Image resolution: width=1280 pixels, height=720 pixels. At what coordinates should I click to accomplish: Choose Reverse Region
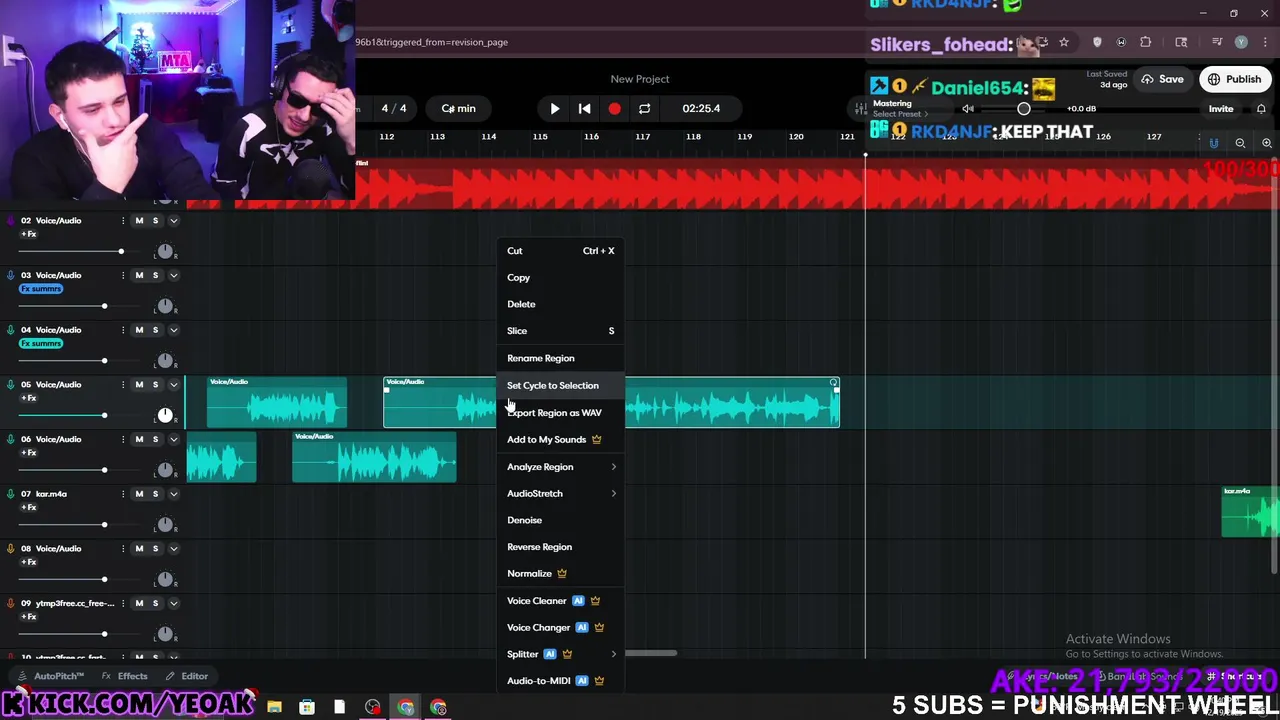(561, 547)
